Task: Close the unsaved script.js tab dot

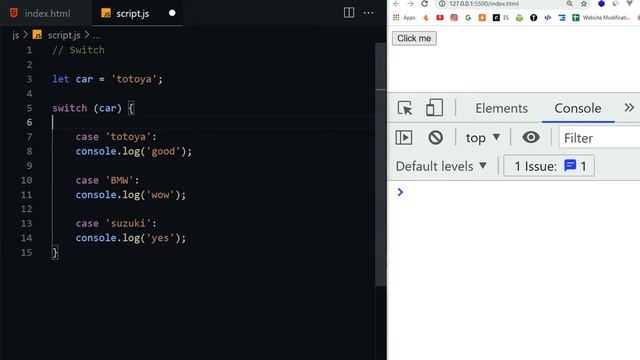Action: click(172, 13)
